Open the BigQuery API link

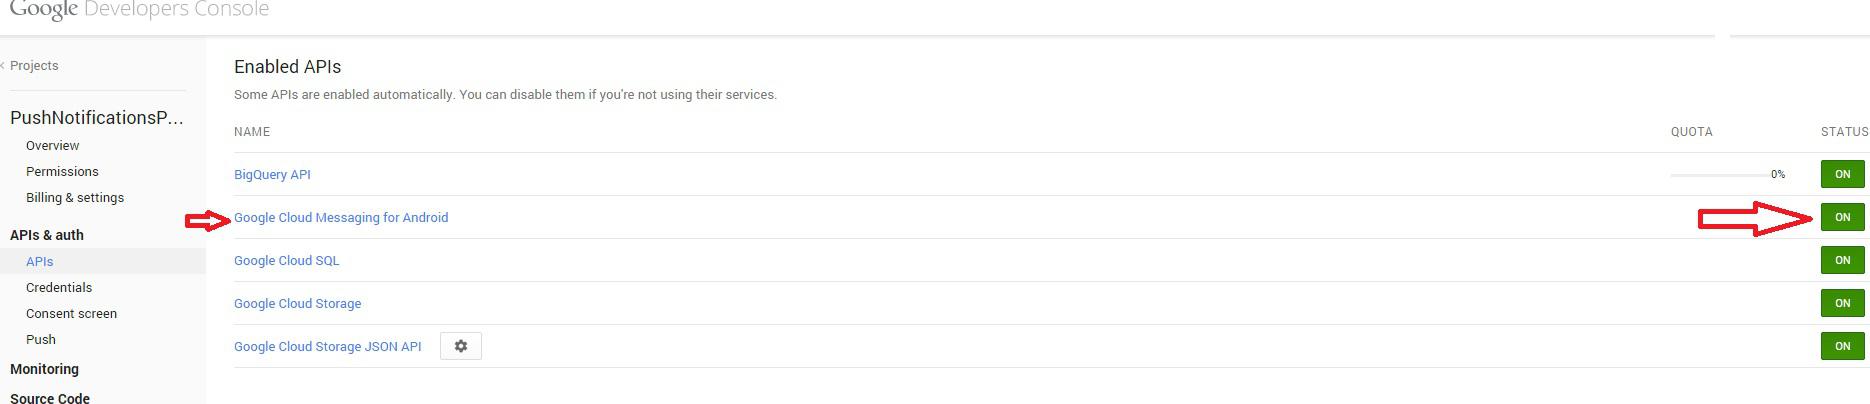(x=272, y=174)
